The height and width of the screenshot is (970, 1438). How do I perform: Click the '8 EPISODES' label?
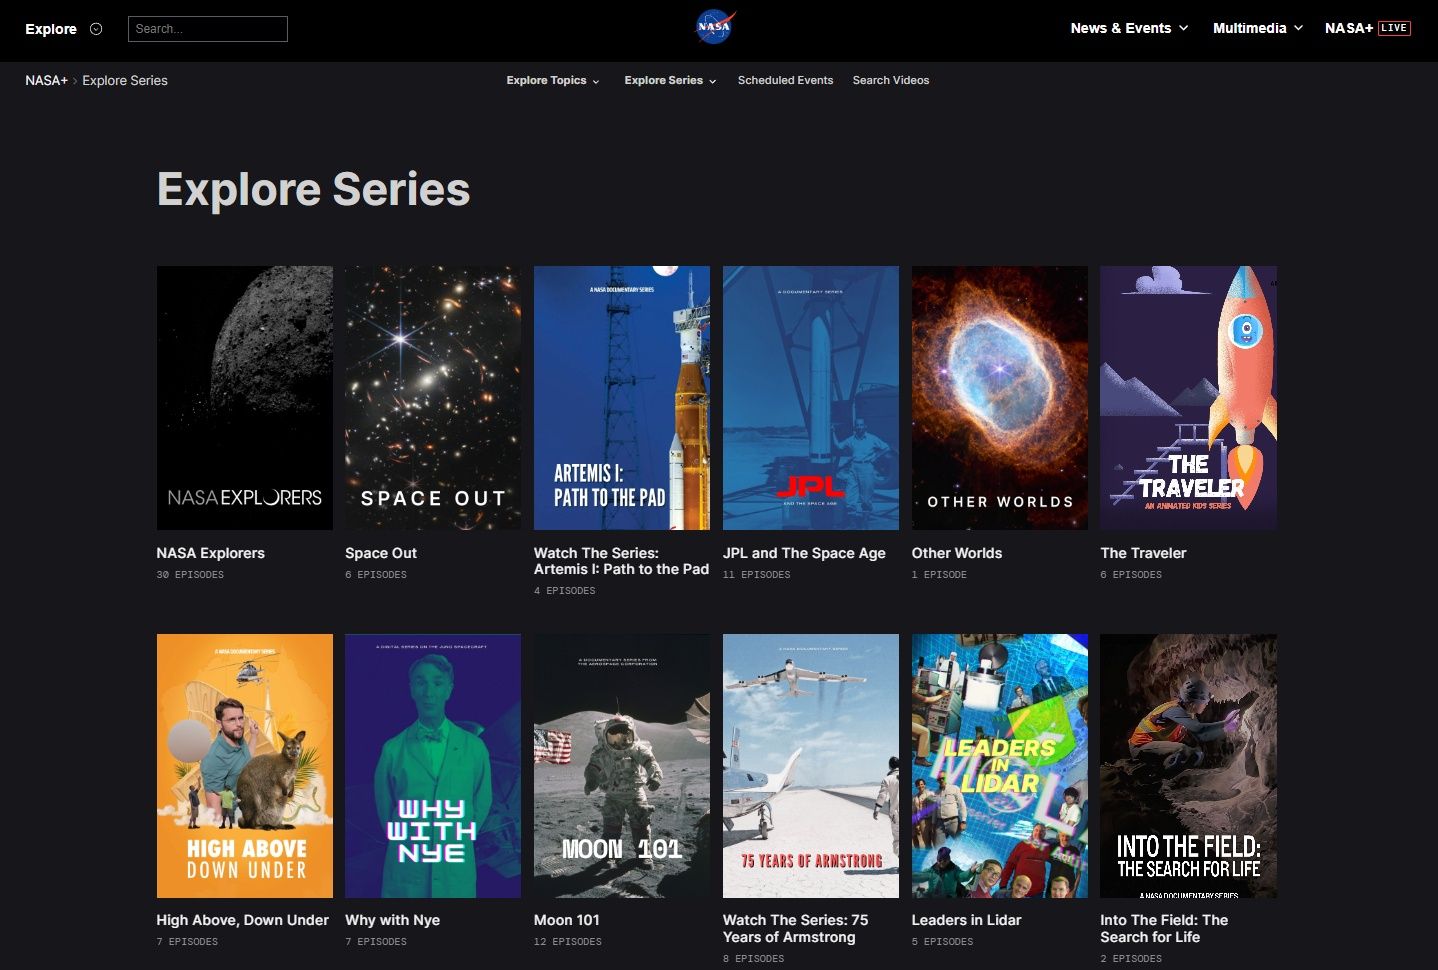[x=754, y=959]
